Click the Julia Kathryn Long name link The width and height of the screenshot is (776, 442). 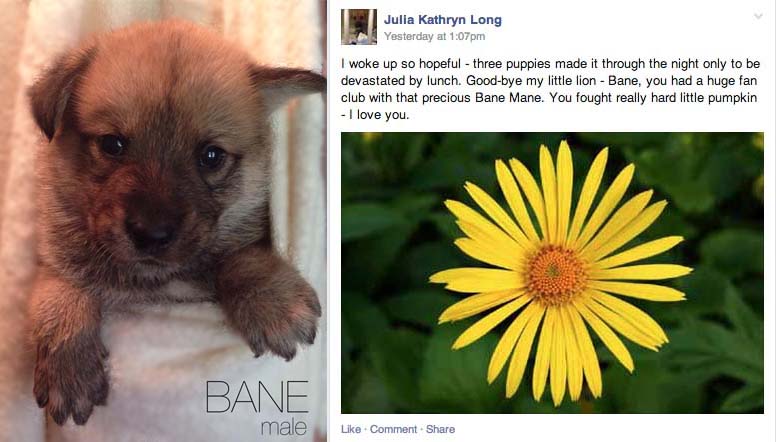pyautogui.click(x=443, y=20)
